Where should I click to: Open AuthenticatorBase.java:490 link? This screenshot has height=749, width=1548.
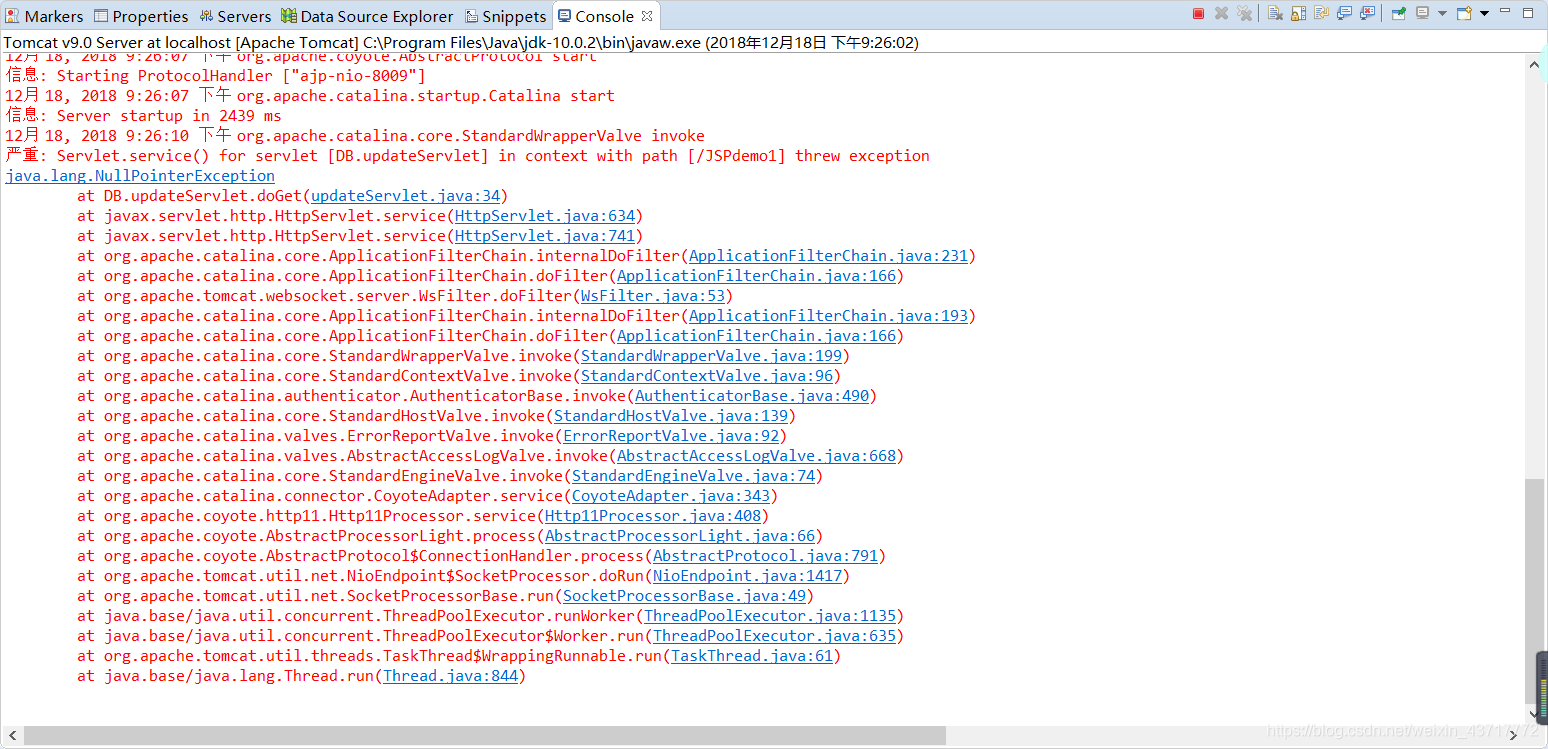752,396
